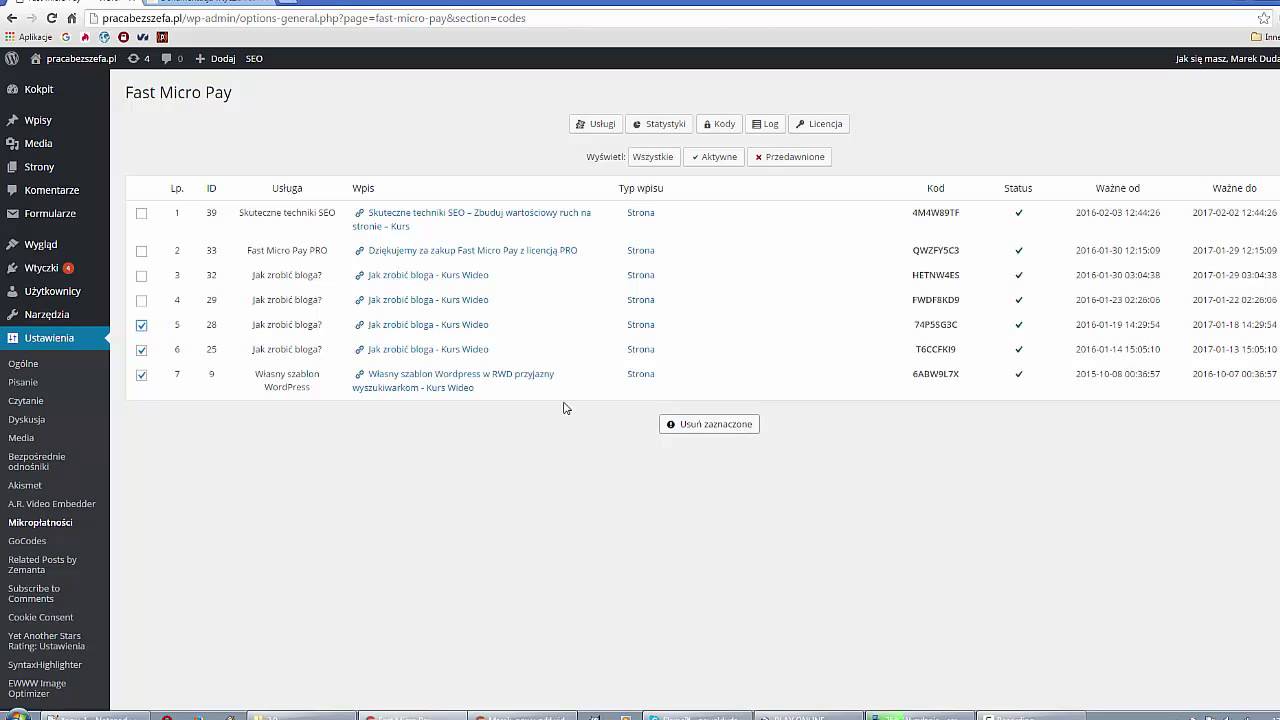Open EWWW Image Optimizer settings
Screen dimensions: 1280x720
point(37,688)
